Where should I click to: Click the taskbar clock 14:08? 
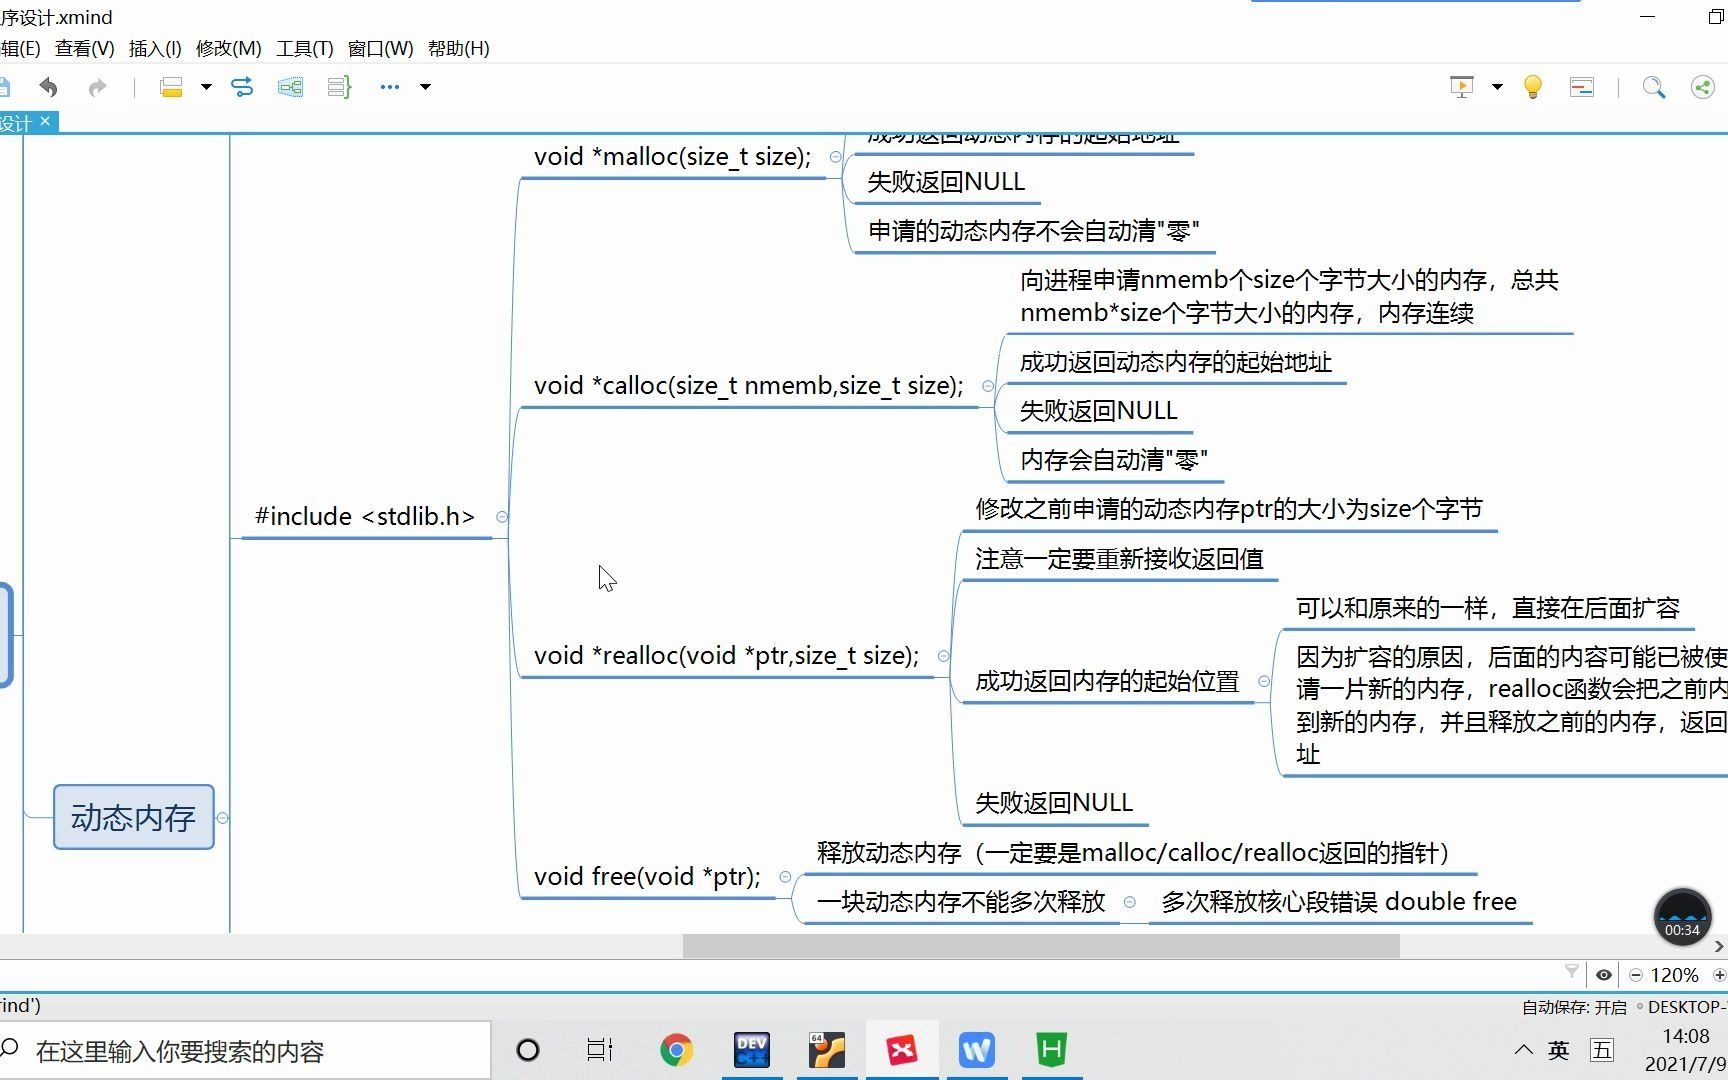1686,1036
